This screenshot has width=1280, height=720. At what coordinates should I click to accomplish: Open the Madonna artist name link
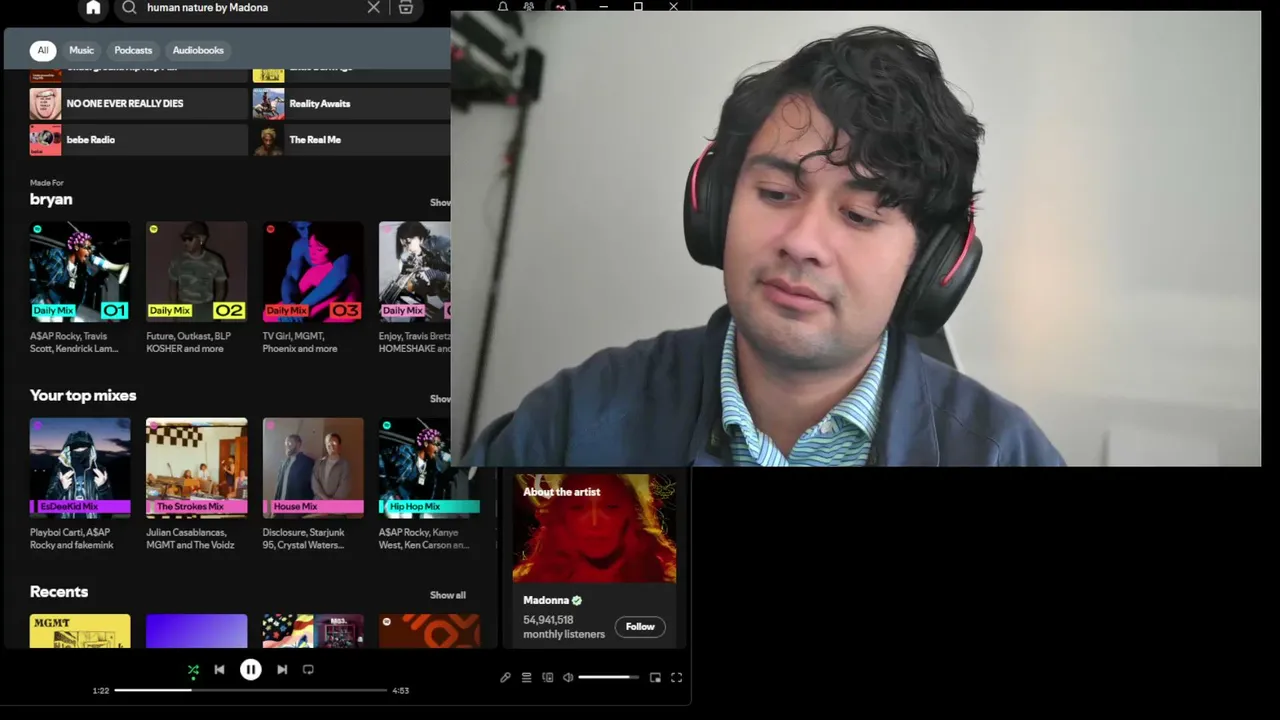tap(546, 600)
